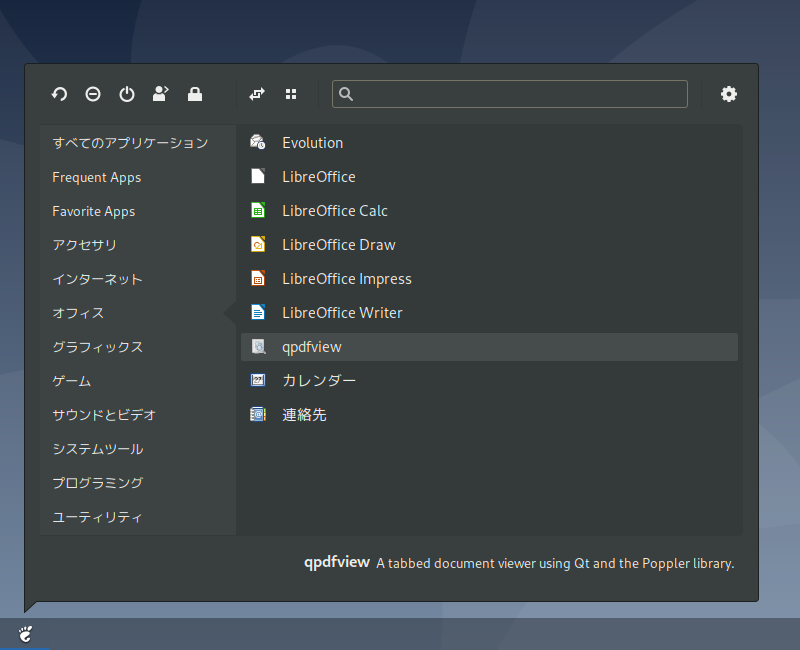This screenshot has width=800, height=650.
Task: Click the application search field
Action: point(510,94)
